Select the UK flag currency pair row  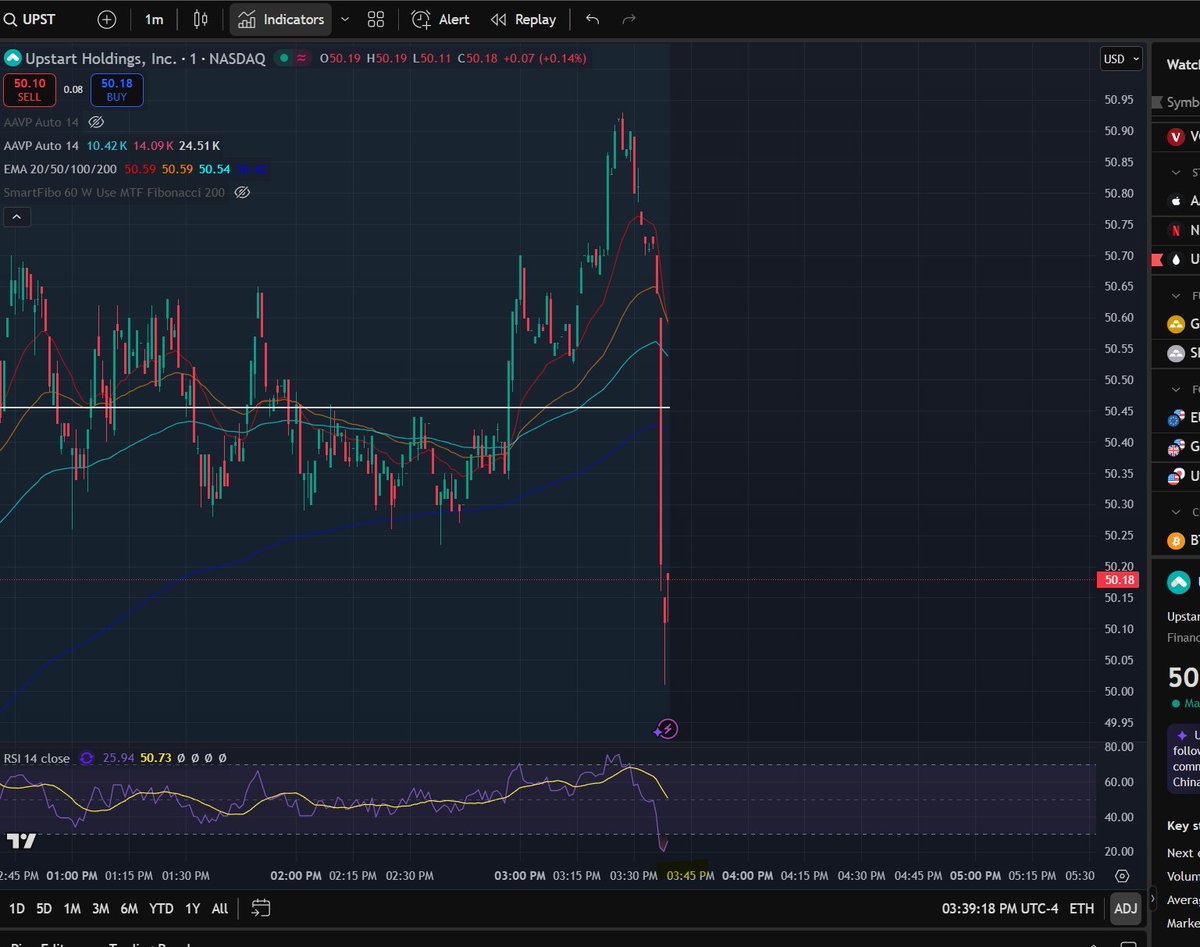[1176, 446]
